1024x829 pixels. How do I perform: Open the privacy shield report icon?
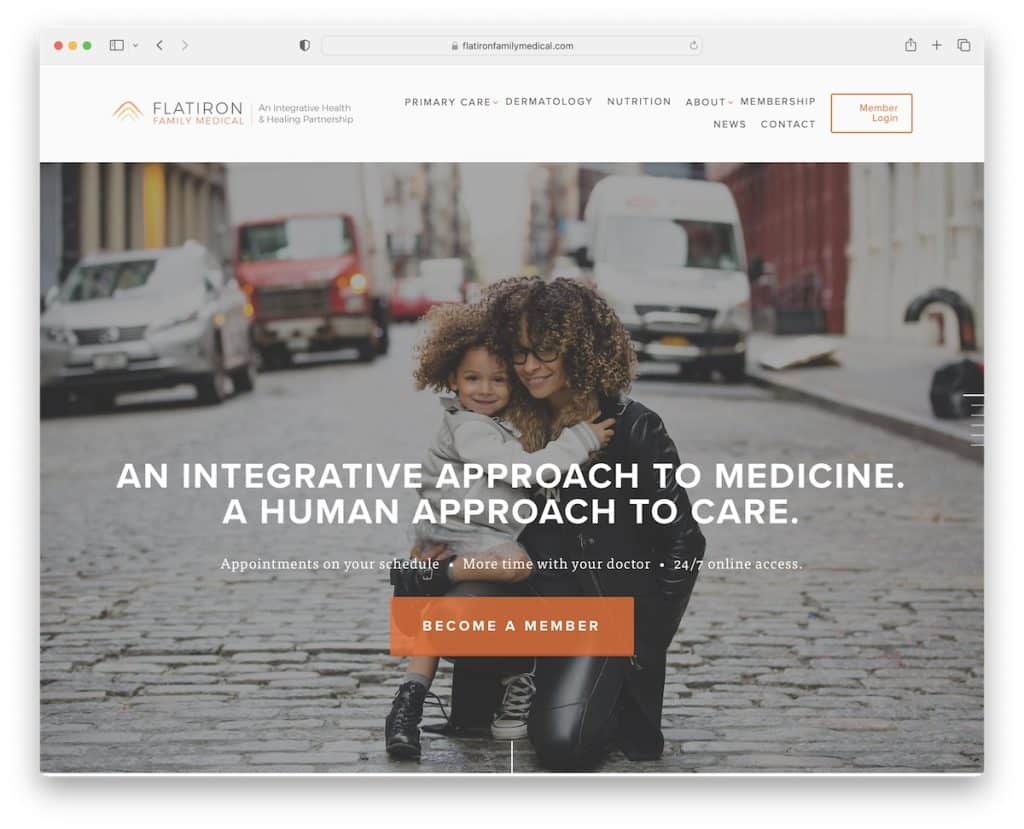click(304, 45)
